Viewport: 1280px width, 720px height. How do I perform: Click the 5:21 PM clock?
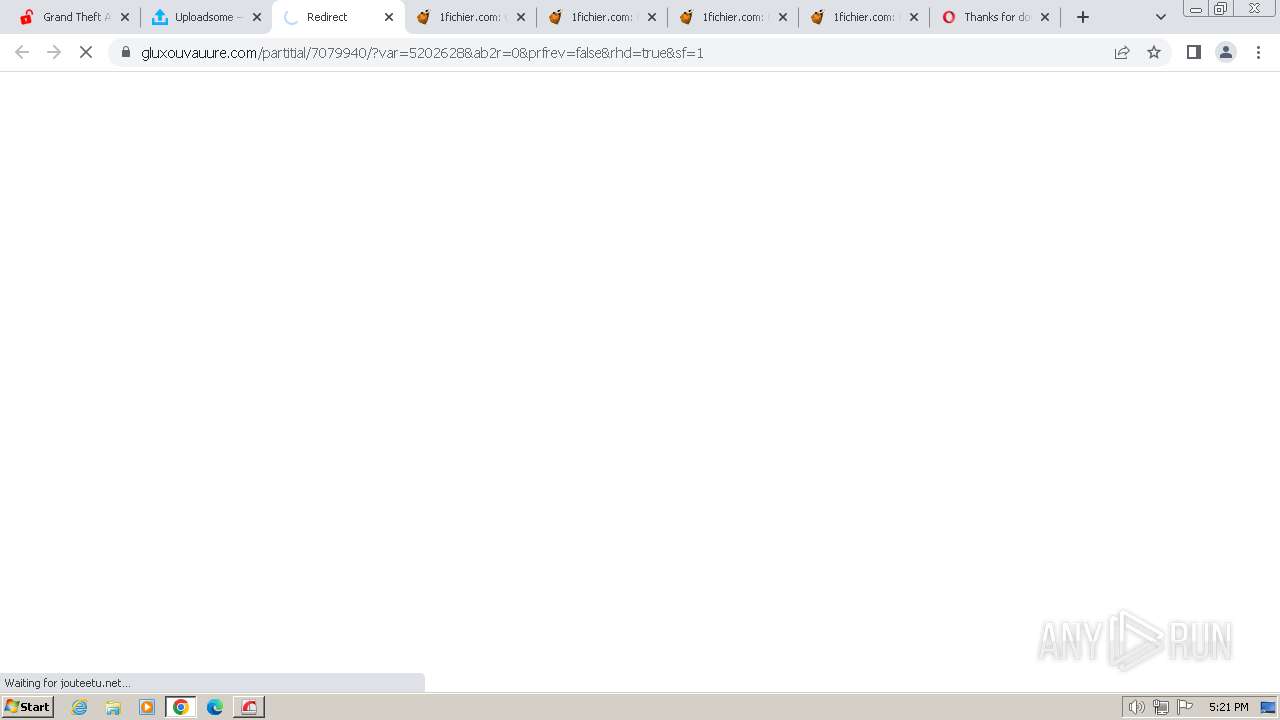point(1228,707)
